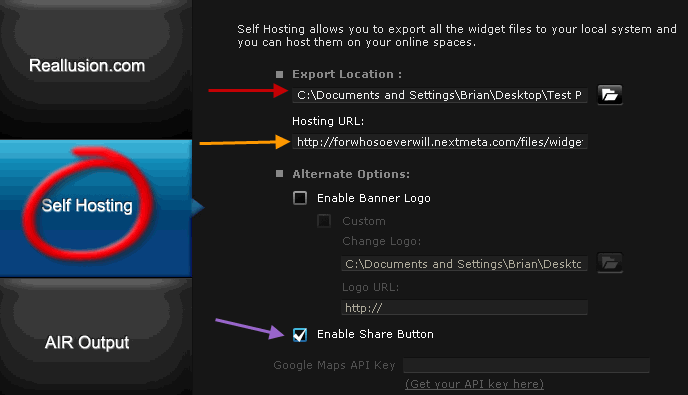Toggle the Custom logo checkbox
Image resolution: width=688 pixels, height=395 pixels.
pos(324,221)
